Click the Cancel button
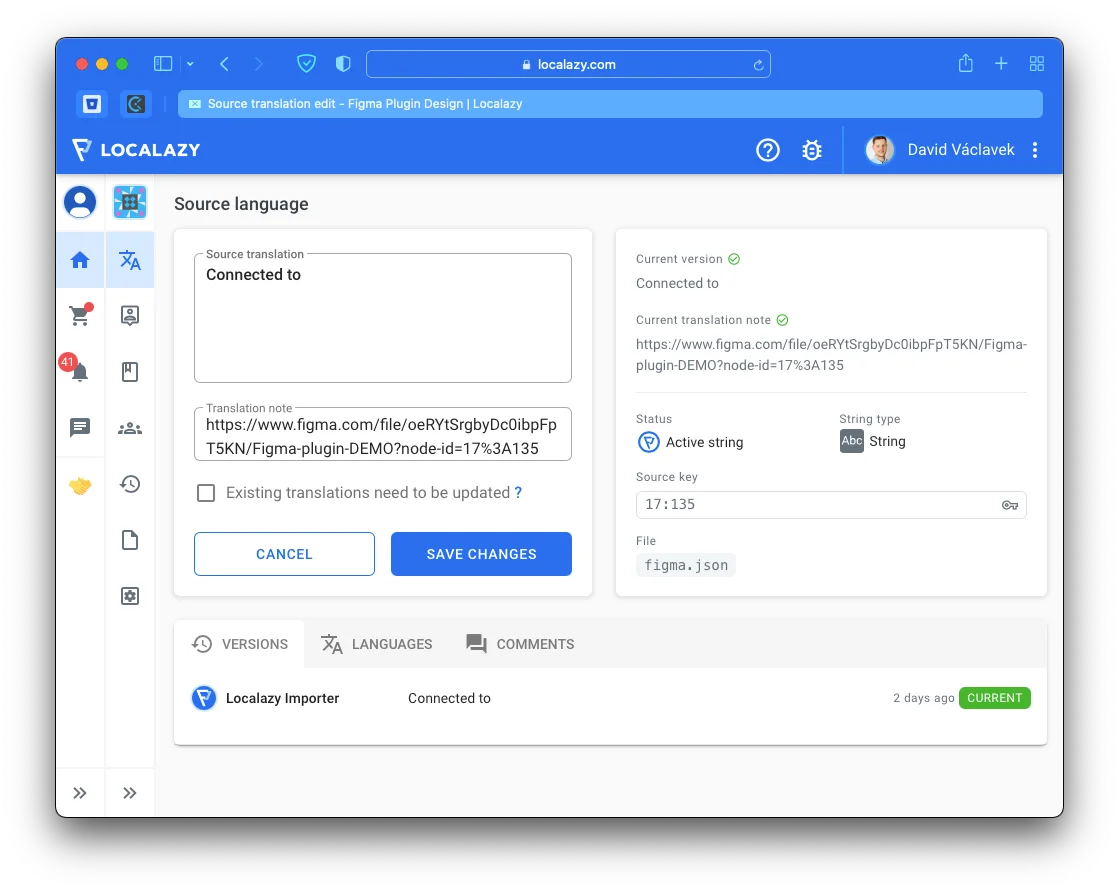This screenshot has height=891, width=1119. tap(284, 554)
